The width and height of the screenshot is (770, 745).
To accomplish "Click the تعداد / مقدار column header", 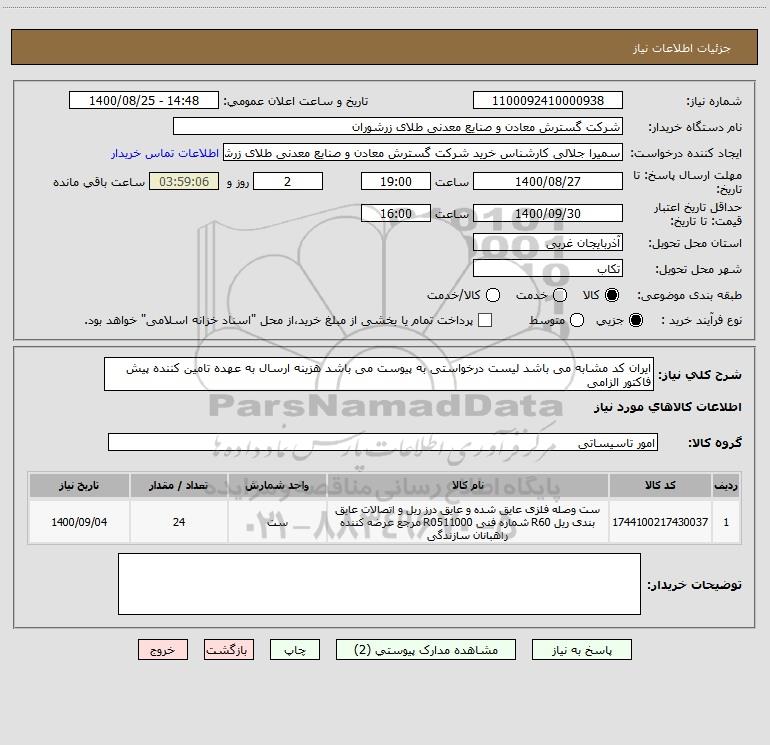I will [x=179, y=485].
